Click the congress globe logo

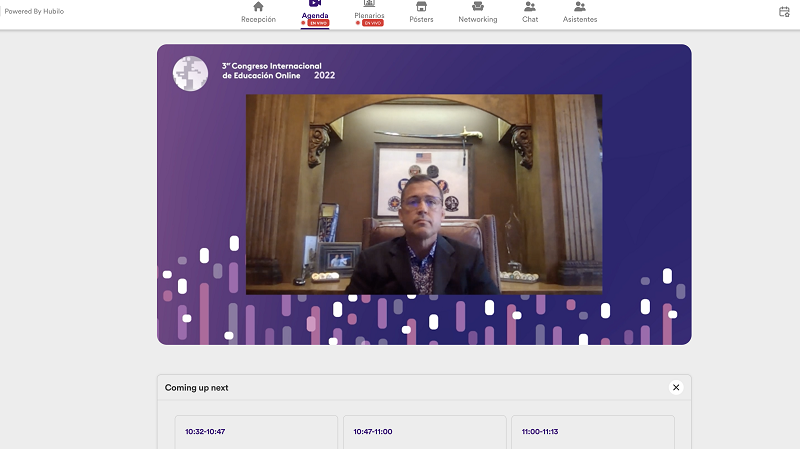point(190,73)
